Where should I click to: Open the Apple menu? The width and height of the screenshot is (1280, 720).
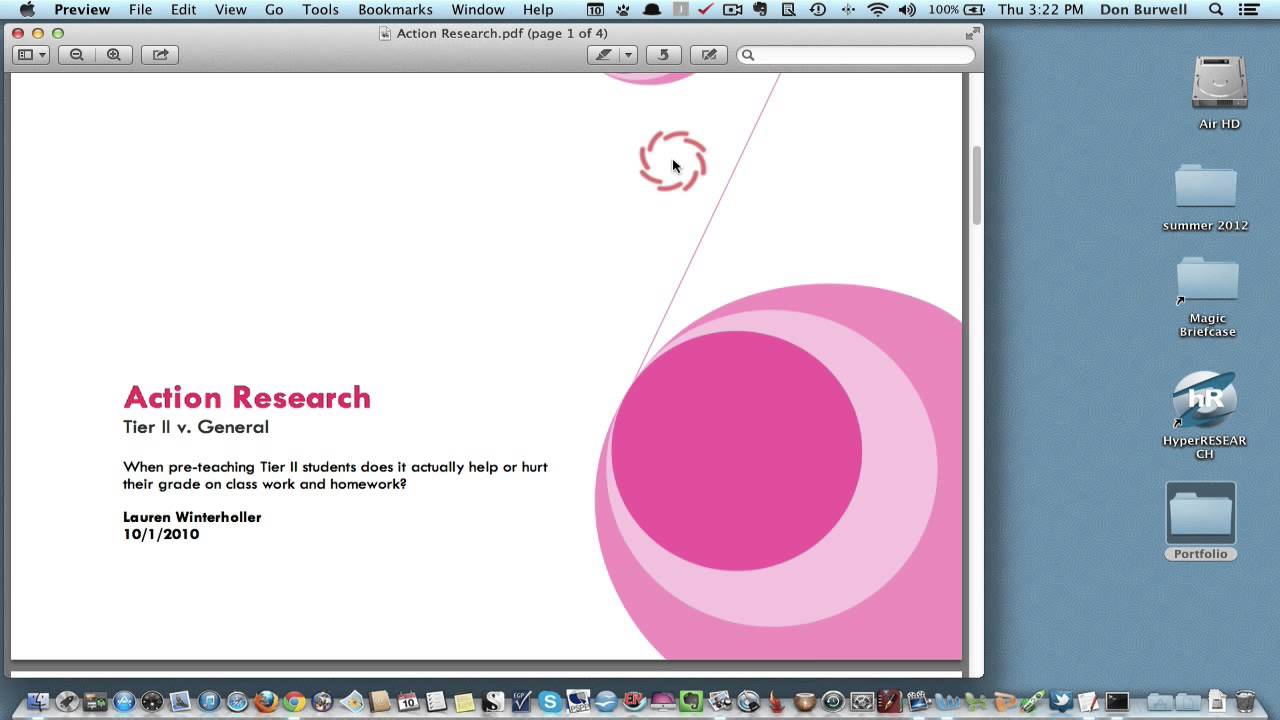(x=27, y=10)
